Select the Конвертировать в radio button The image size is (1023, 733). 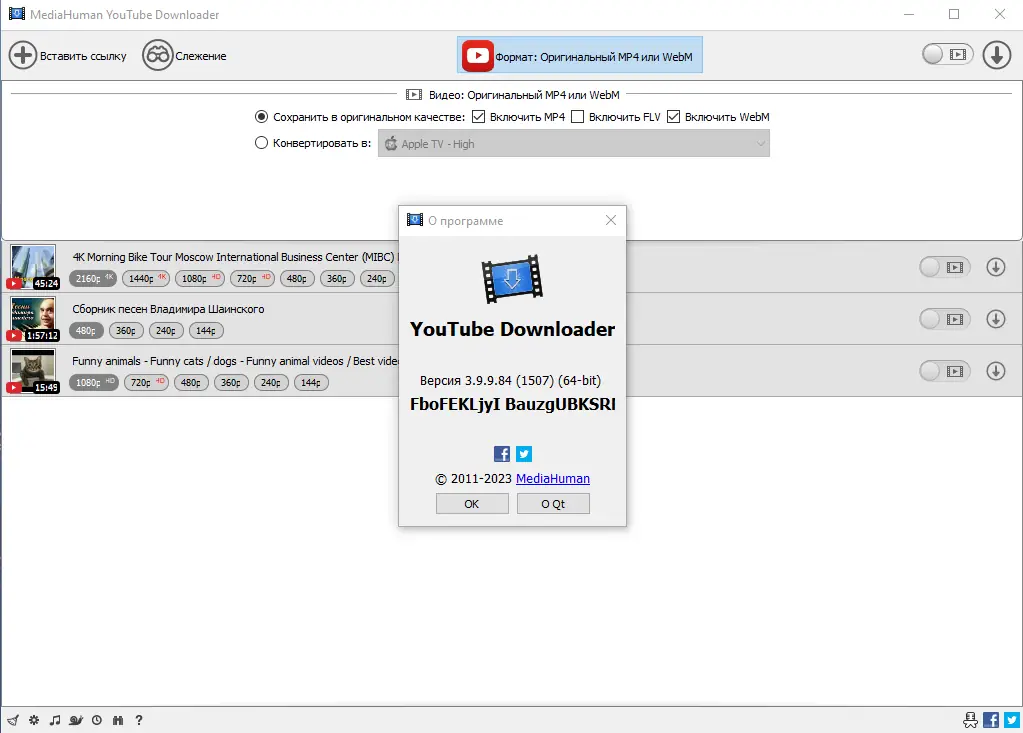point(259,142)
